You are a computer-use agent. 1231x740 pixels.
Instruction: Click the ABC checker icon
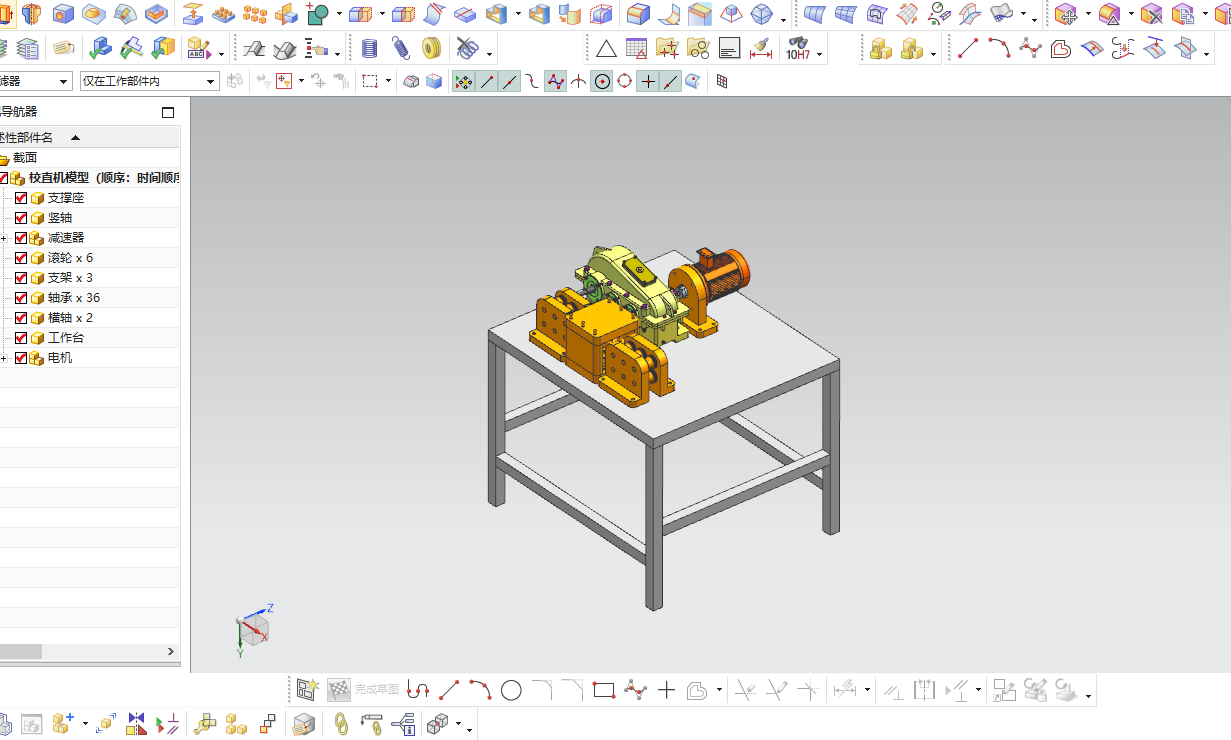pos(198,48)
